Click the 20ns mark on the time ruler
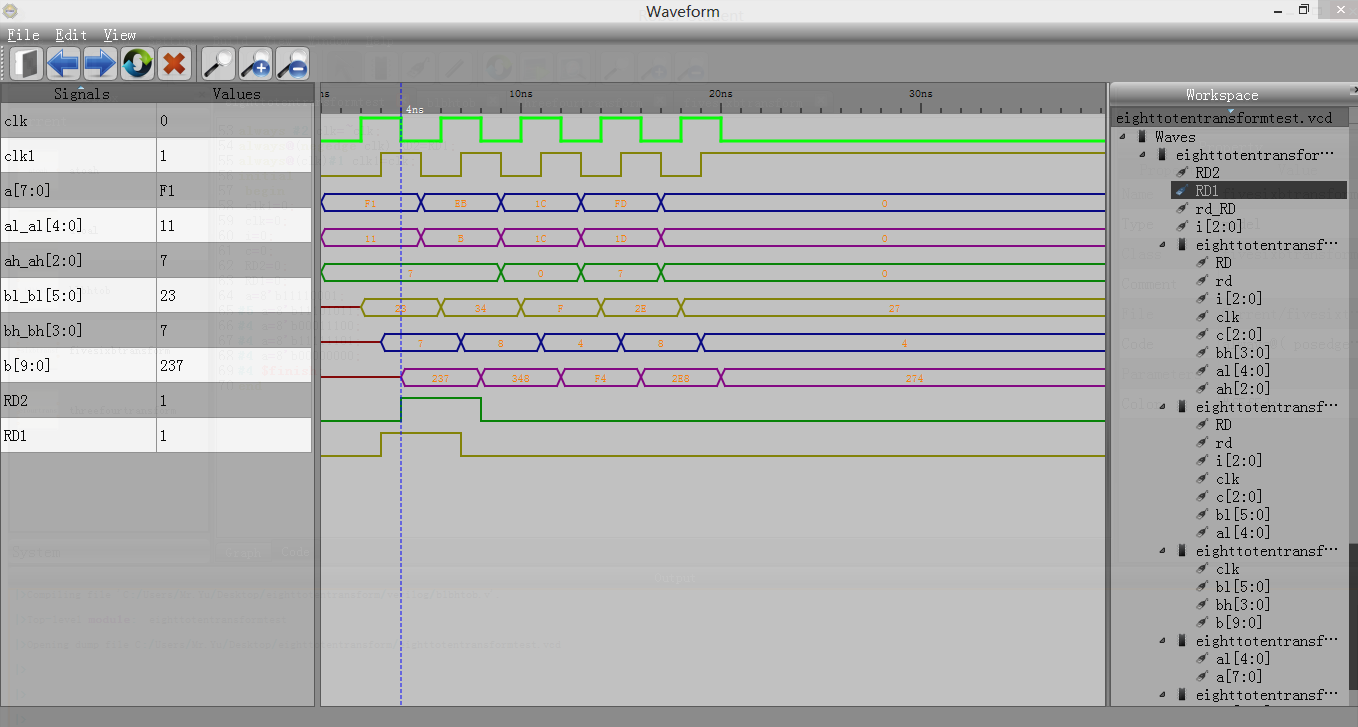 click(720, 94)
